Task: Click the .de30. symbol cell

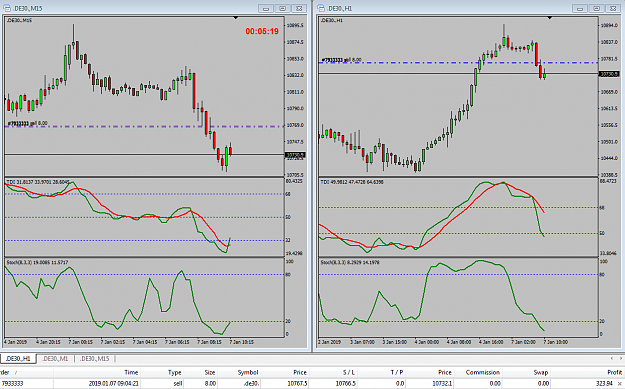Action: click(x=252, y=383)
